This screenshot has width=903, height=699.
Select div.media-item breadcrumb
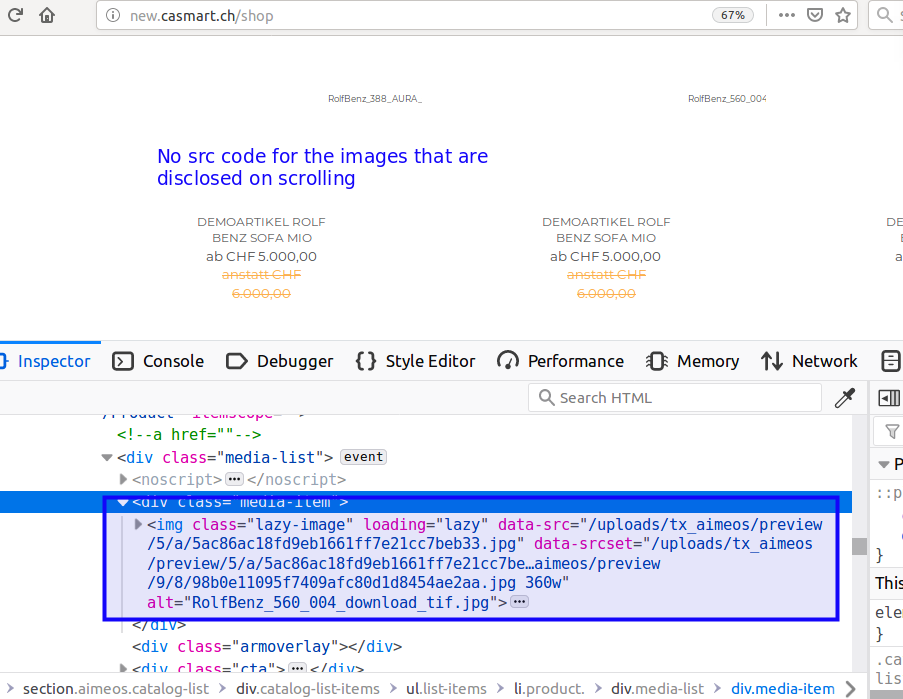pos(783,689)
